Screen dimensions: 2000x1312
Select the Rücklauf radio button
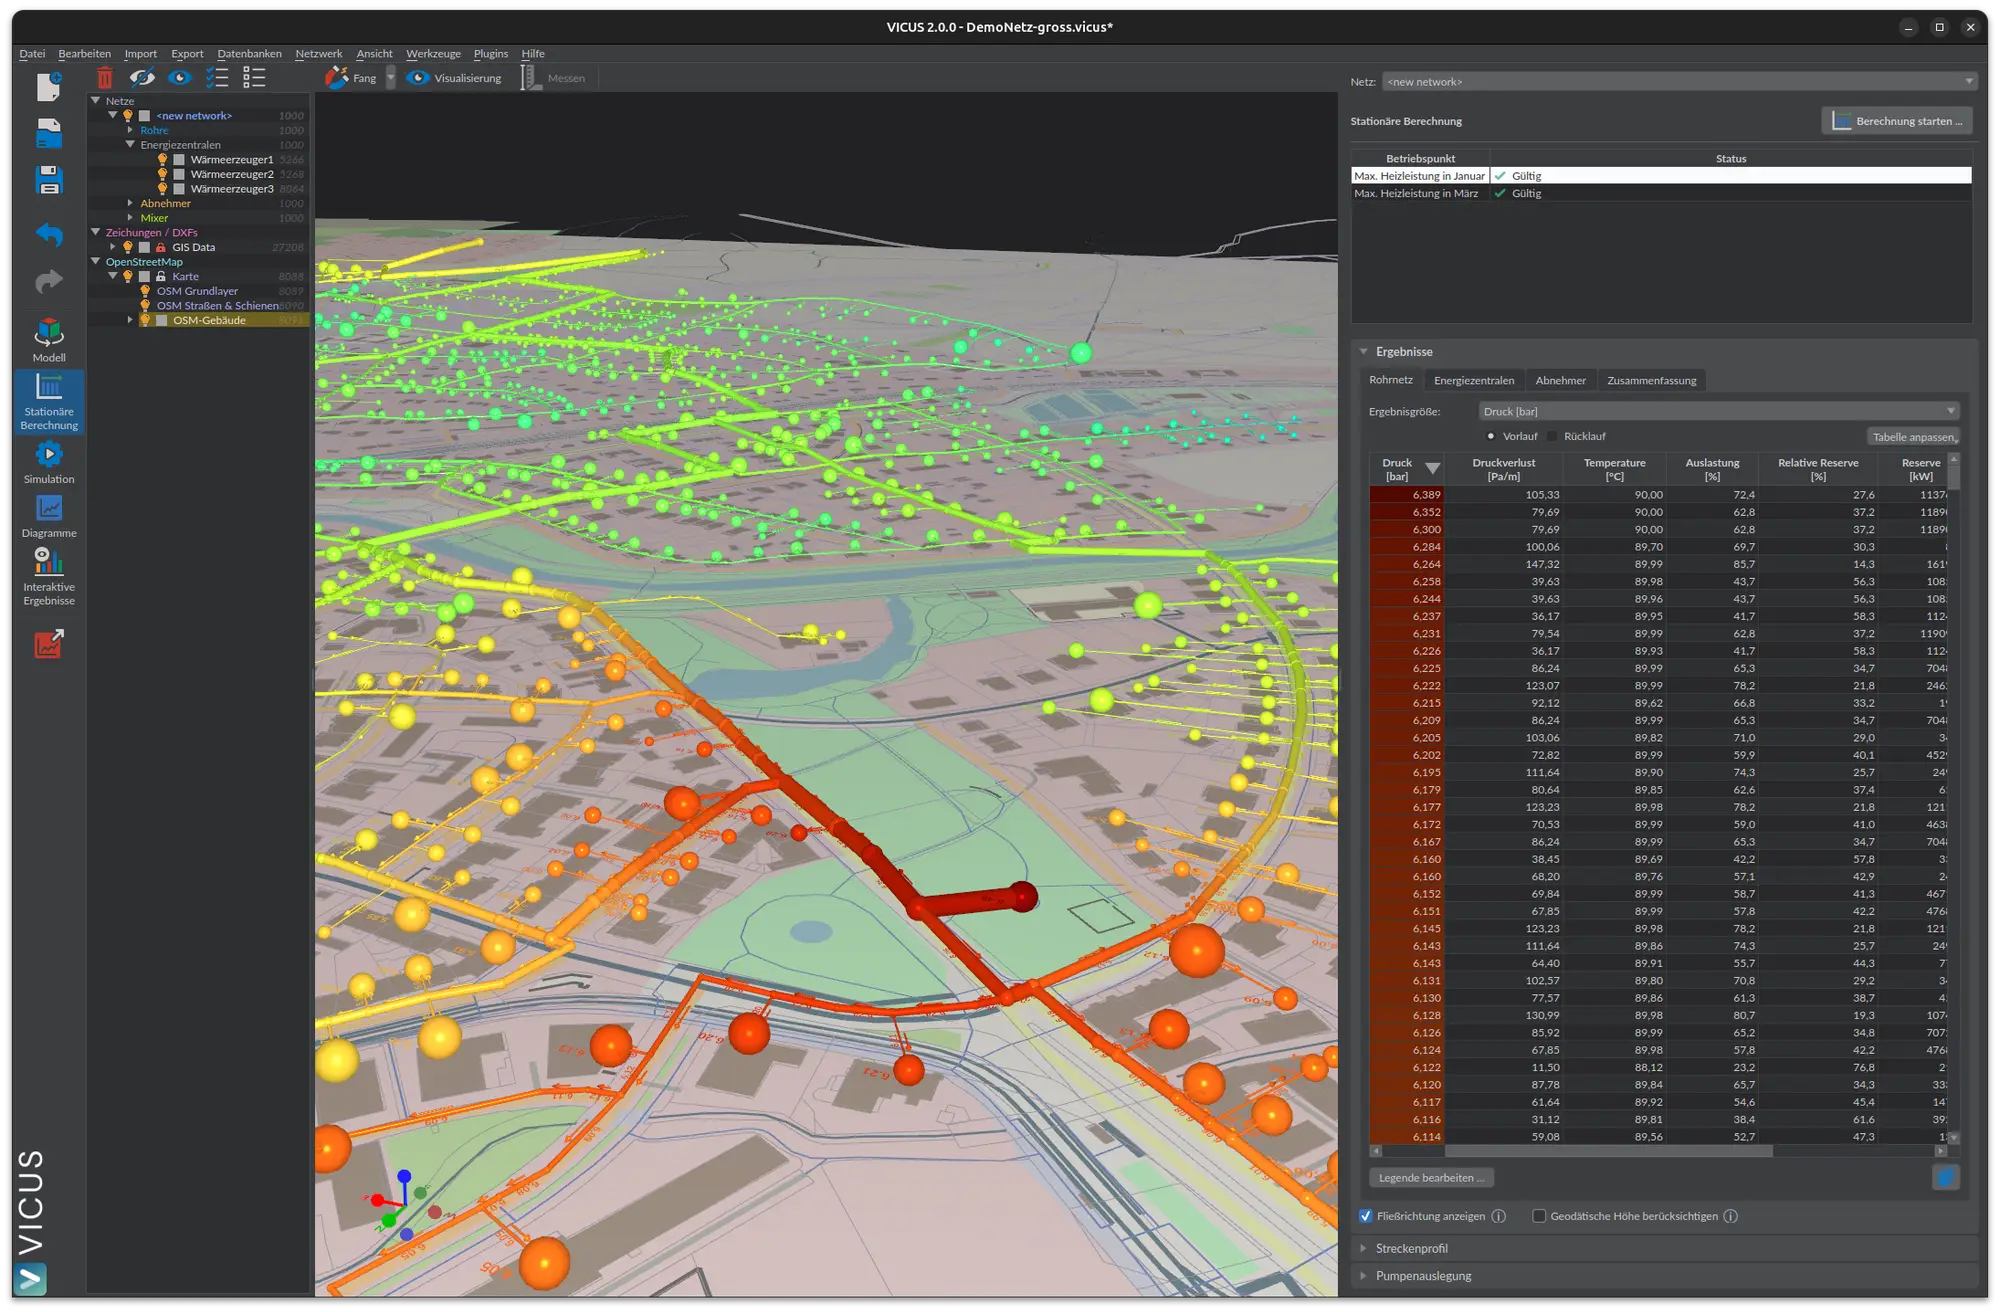tap(1552, 436)
